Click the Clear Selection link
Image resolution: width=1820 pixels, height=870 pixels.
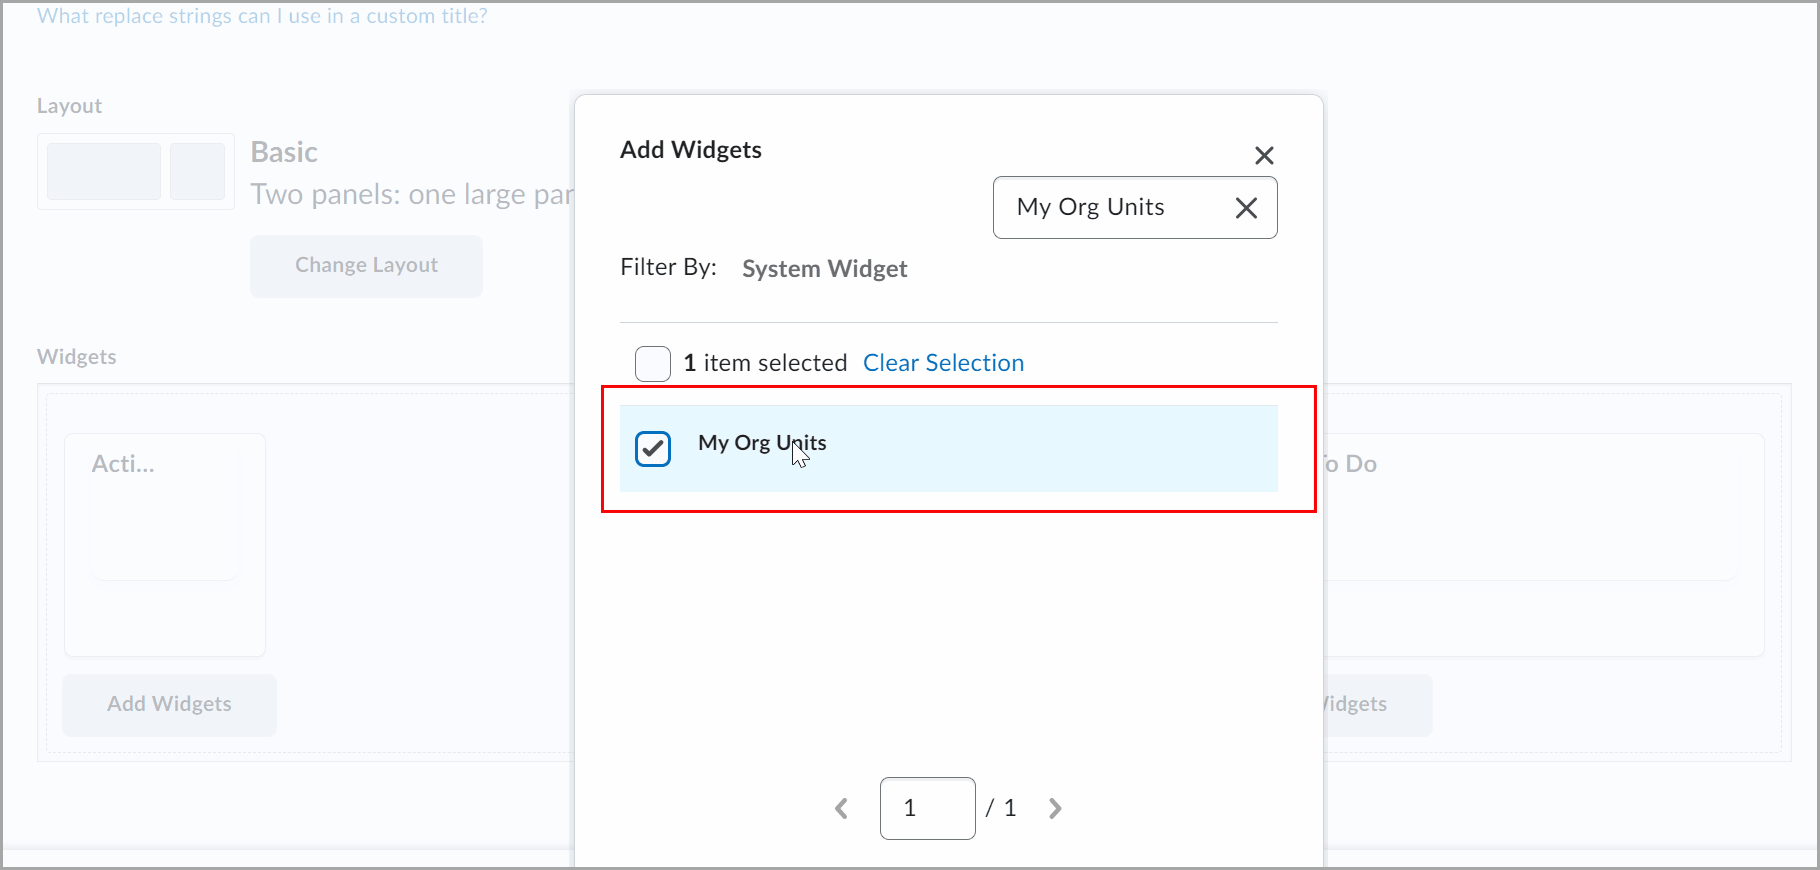(x=943, y=362)
